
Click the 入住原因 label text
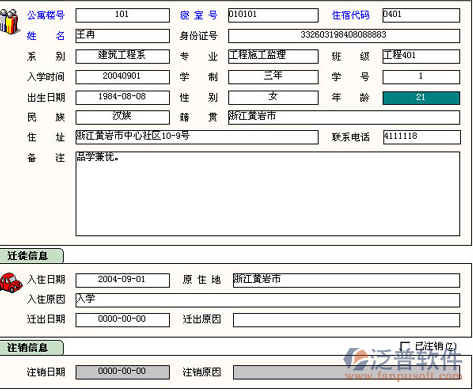(x=46, y=299)
